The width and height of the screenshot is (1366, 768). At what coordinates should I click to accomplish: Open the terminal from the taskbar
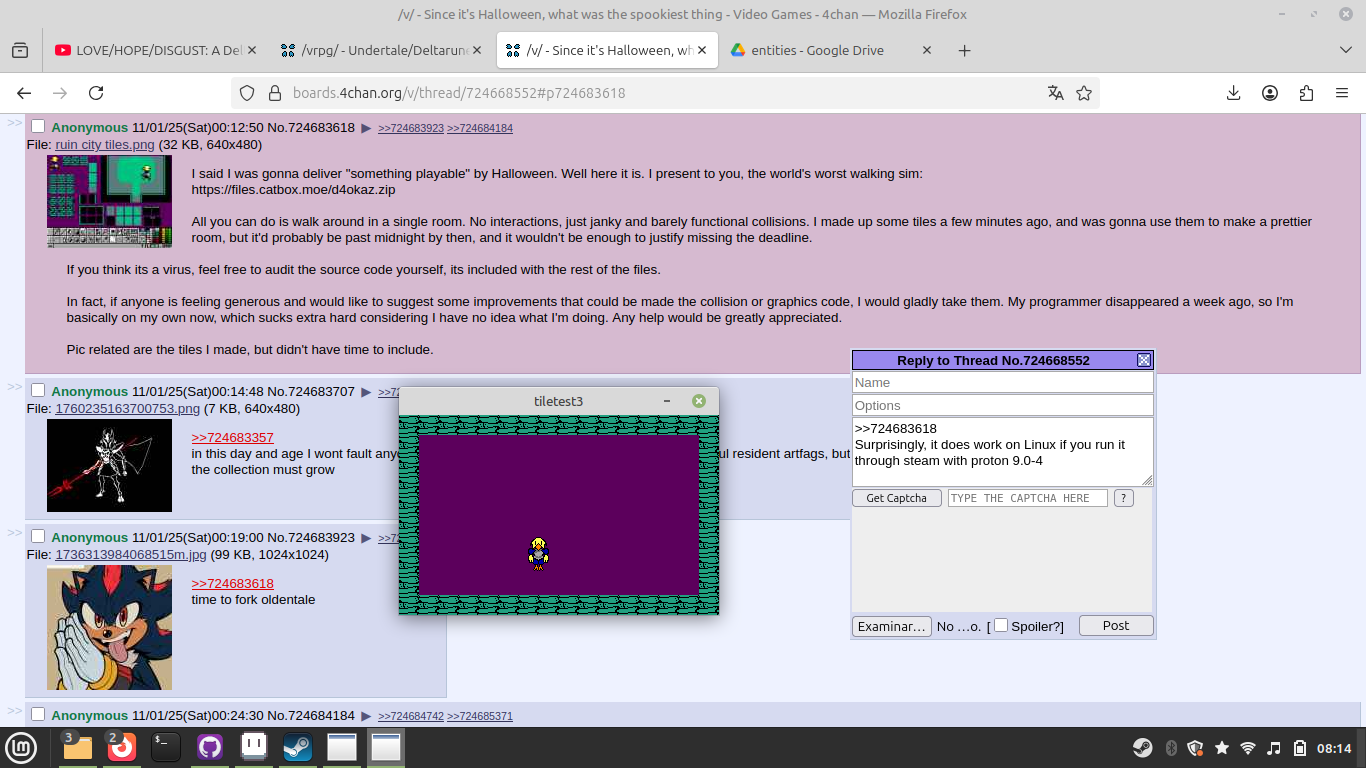[166, 747]
